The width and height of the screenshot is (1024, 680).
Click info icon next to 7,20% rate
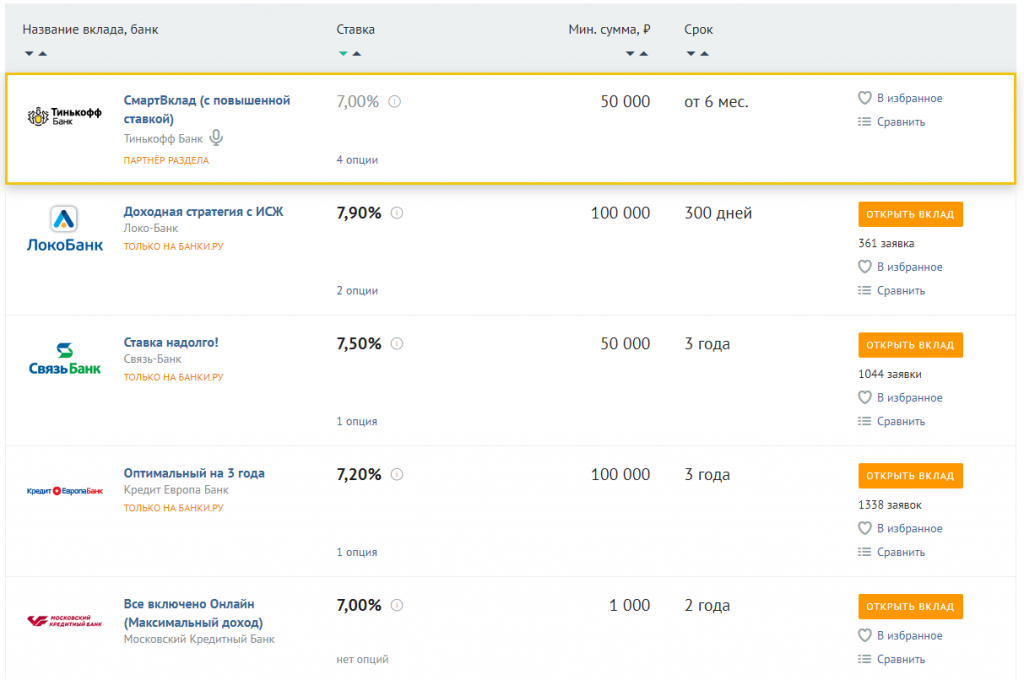coord(397,474)
